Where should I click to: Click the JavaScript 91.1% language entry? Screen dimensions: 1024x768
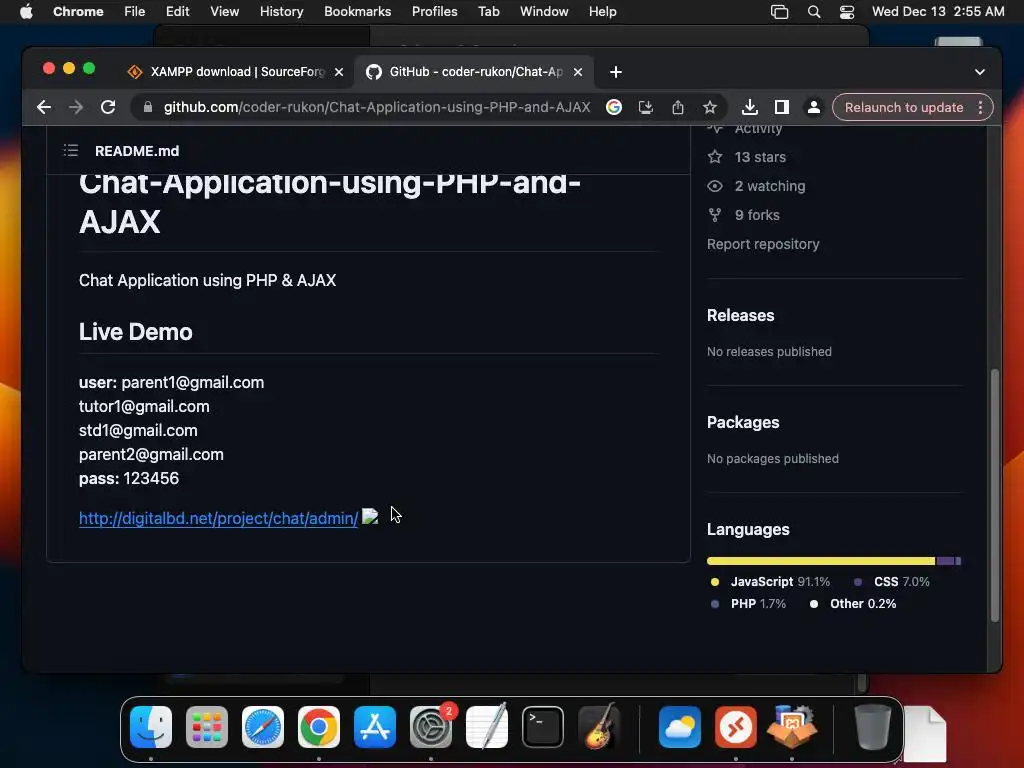(770, 582)
